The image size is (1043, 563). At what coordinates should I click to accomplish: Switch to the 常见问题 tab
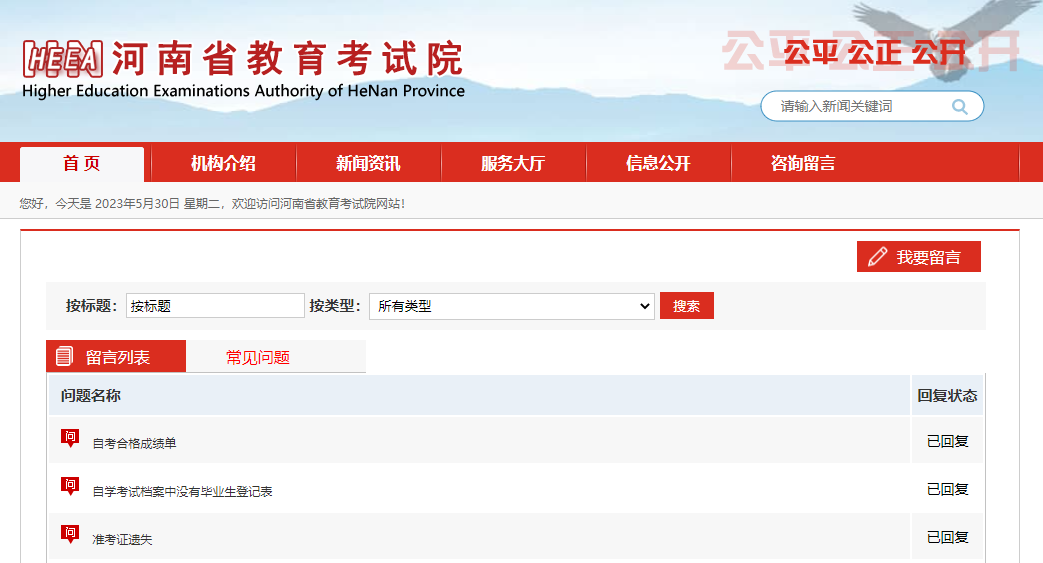click(258, 357)
